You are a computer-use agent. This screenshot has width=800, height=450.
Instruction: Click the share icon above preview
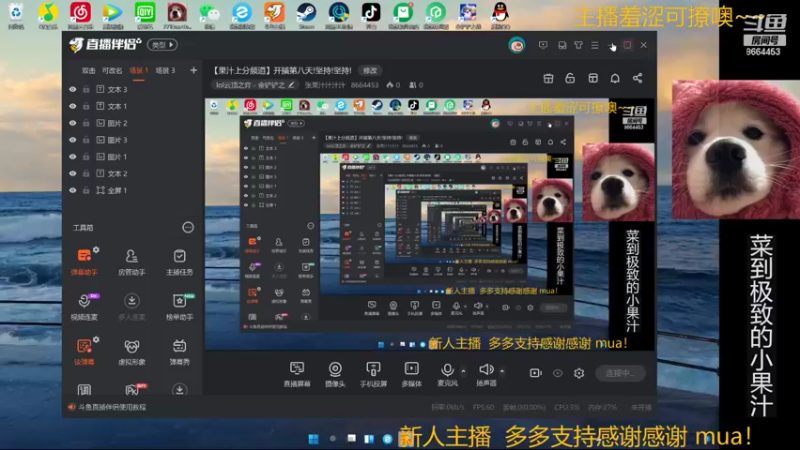637,78
